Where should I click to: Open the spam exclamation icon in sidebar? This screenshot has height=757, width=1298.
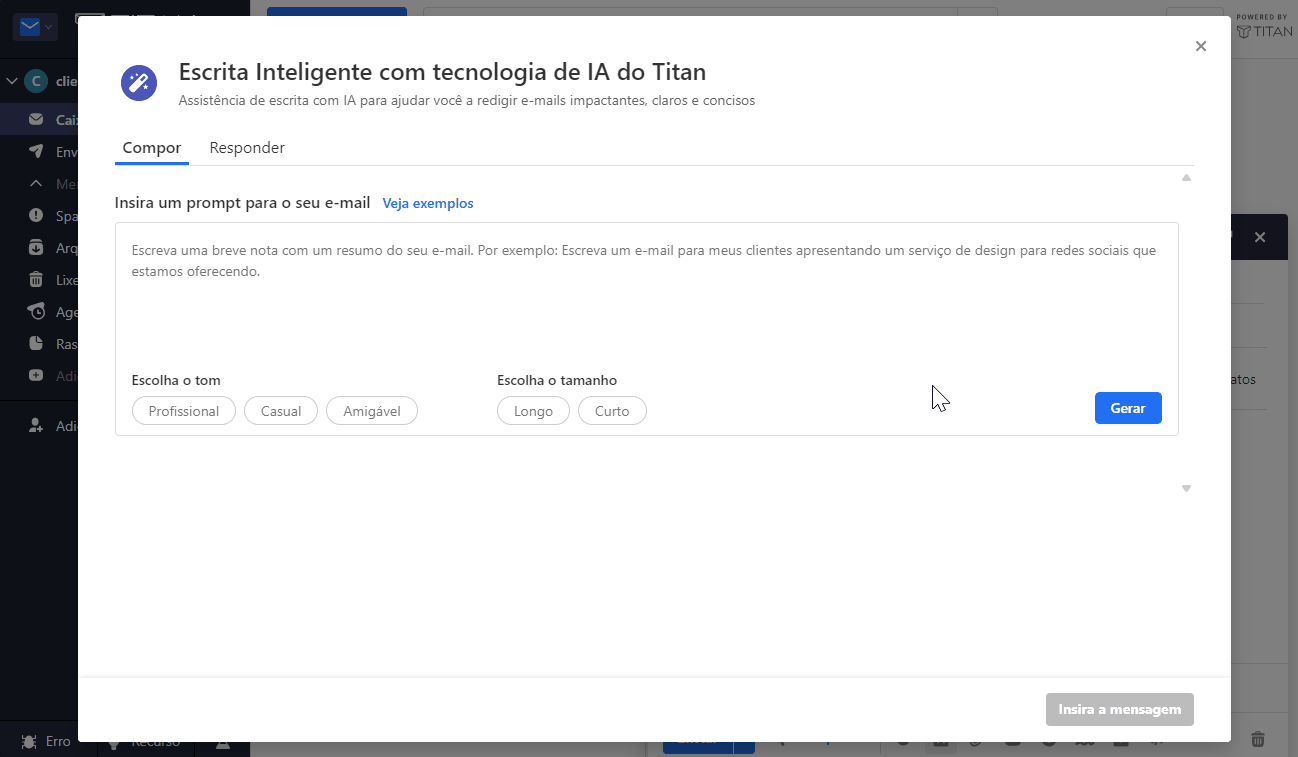36,215
